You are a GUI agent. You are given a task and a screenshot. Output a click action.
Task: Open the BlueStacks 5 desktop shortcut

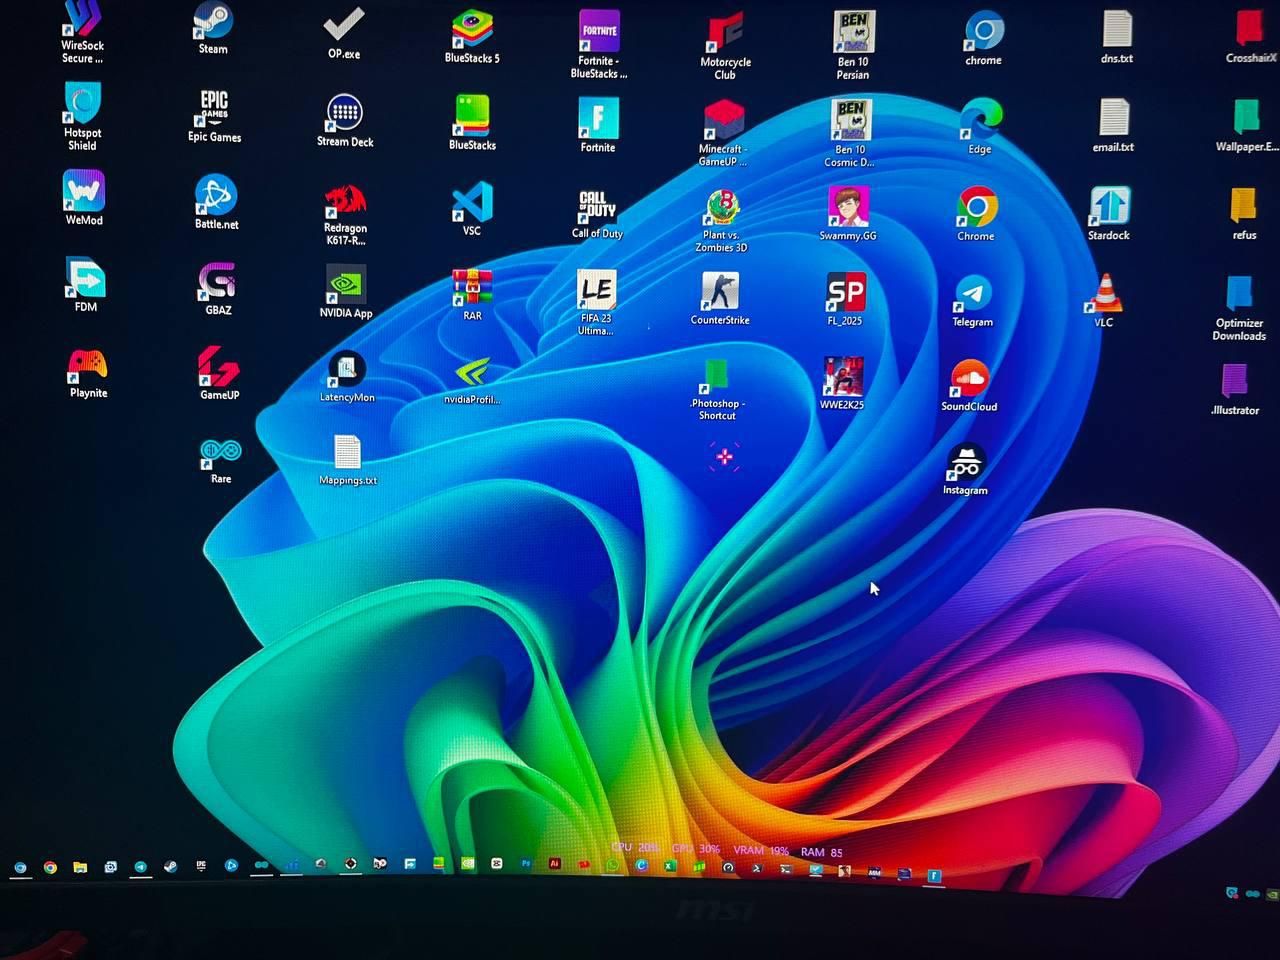tap(472, 37)
